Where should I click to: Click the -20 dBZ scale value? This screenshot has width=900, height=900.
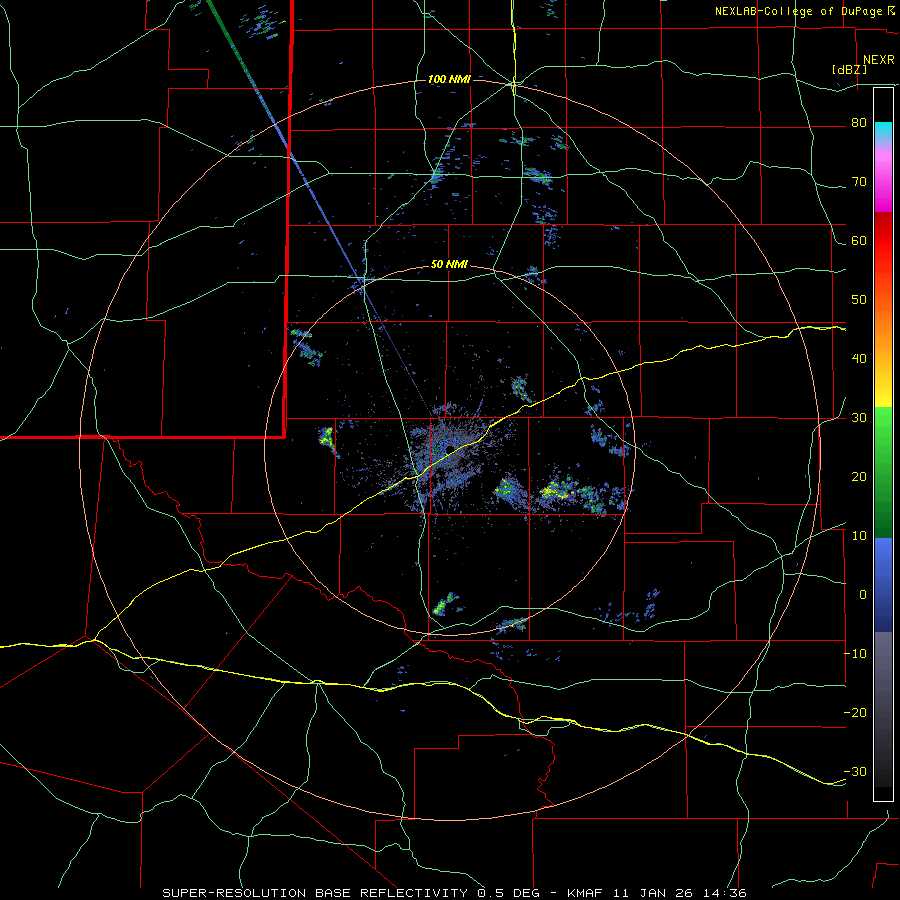855,713
